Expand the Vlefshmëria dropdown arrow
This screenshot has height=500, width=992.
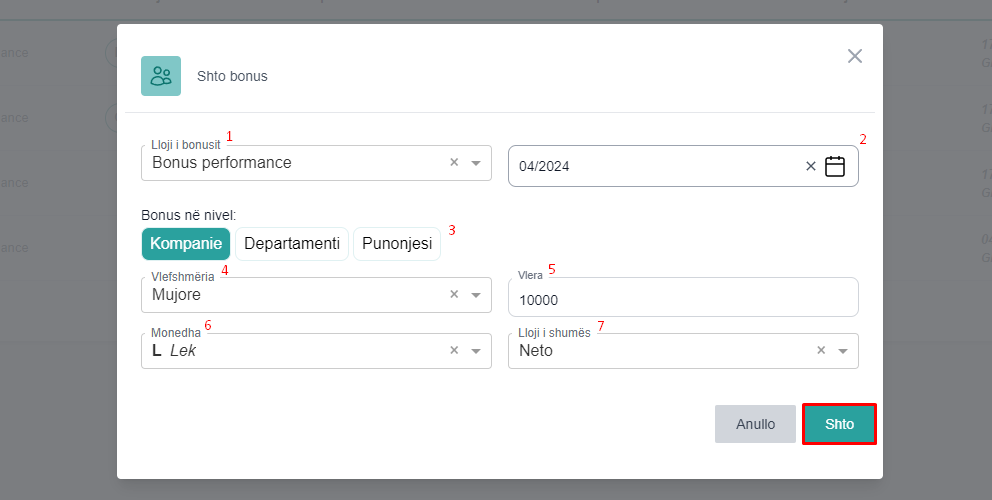click(476, 295)
